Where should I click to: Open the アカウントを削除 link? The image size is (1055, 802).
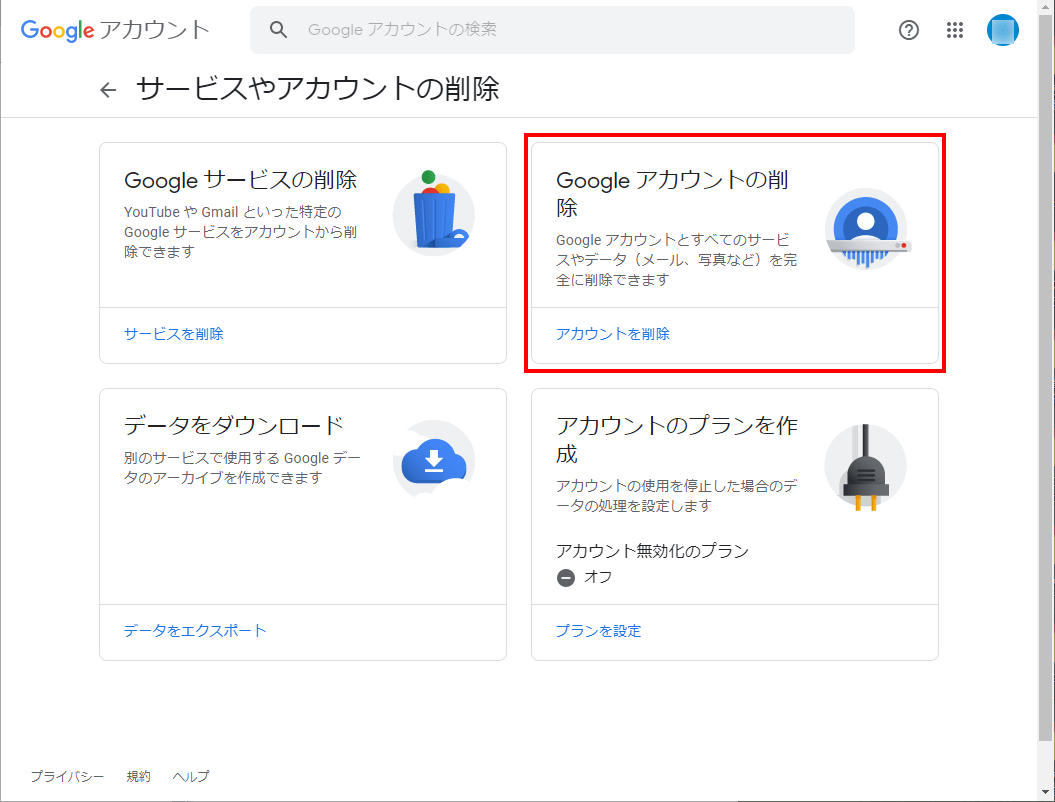(613, 334)
